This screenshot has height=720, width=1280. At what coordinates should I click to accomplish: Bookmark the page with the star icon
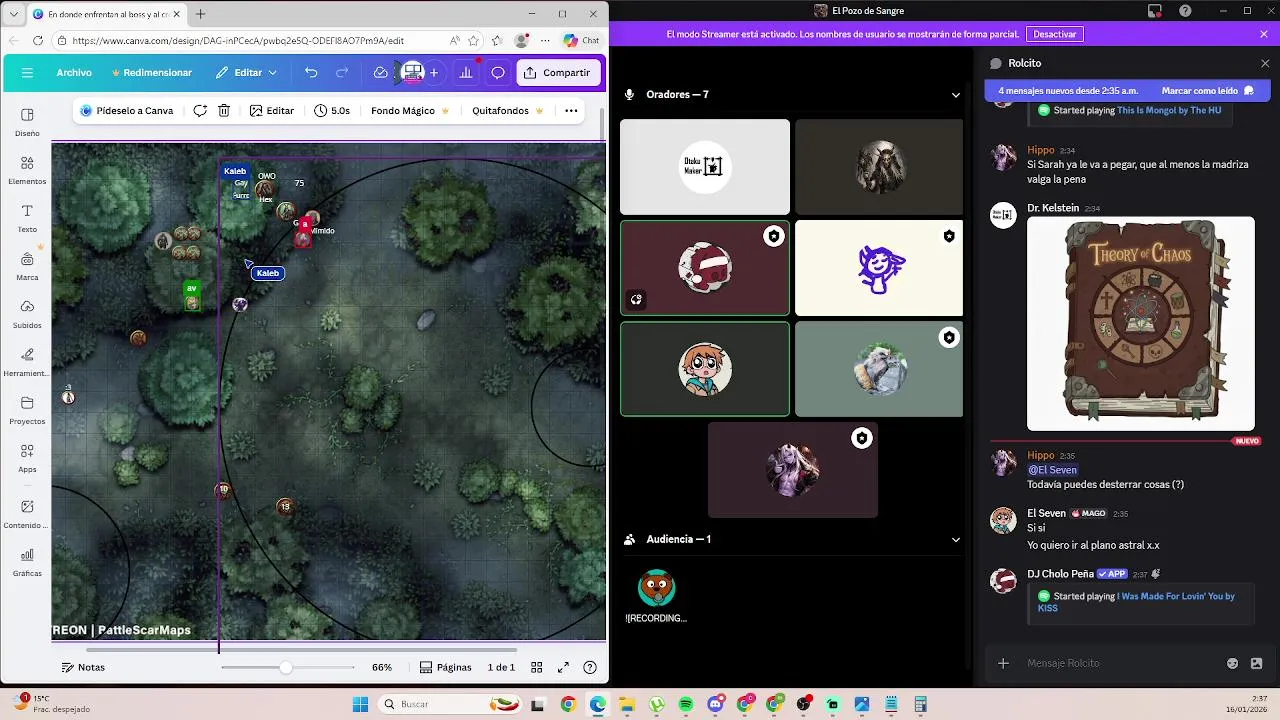pyautogui.click(x=474, y=41)
